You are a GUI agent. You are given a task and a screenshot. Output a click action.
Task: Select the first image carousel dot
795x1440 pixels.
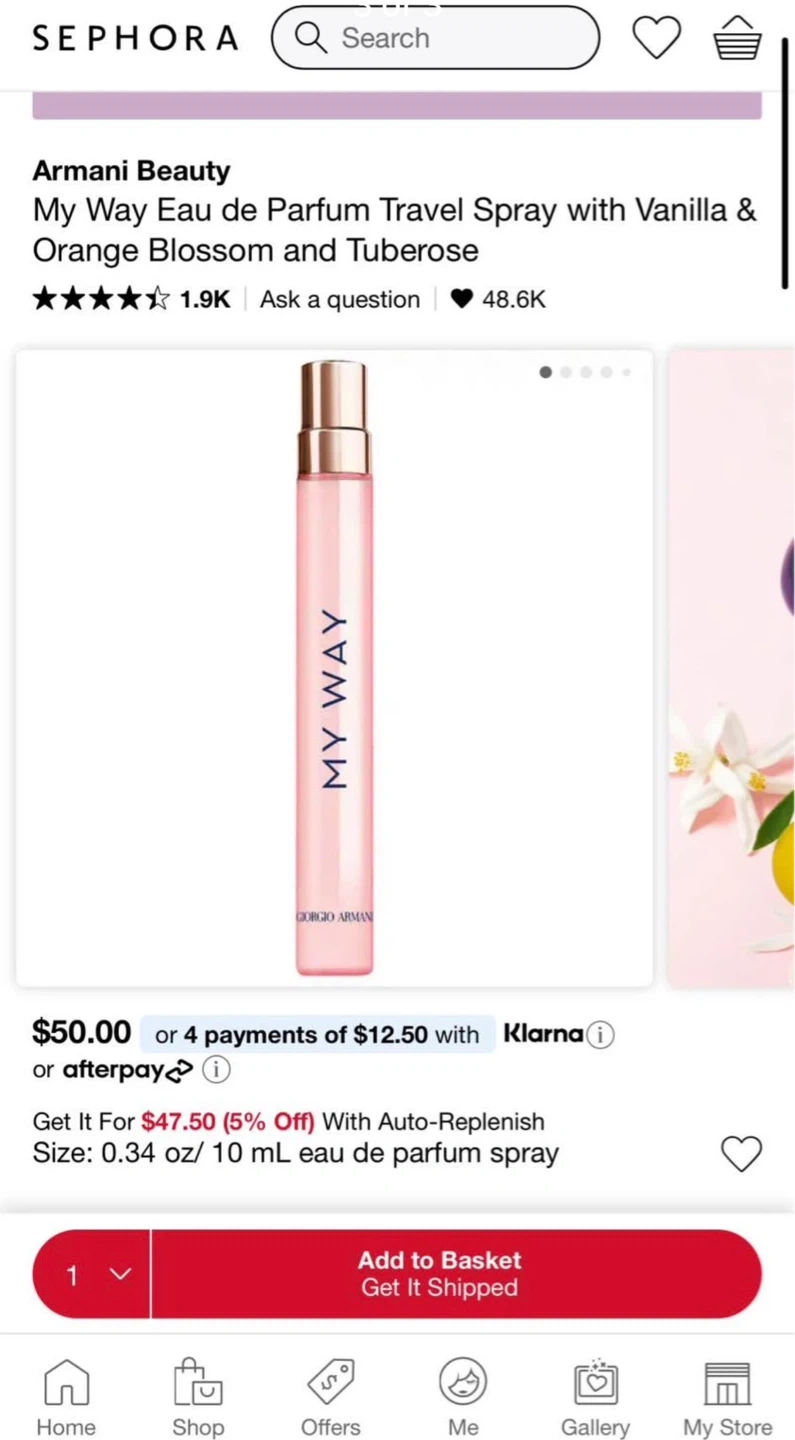pyautogui.click(x=545, y=372)
